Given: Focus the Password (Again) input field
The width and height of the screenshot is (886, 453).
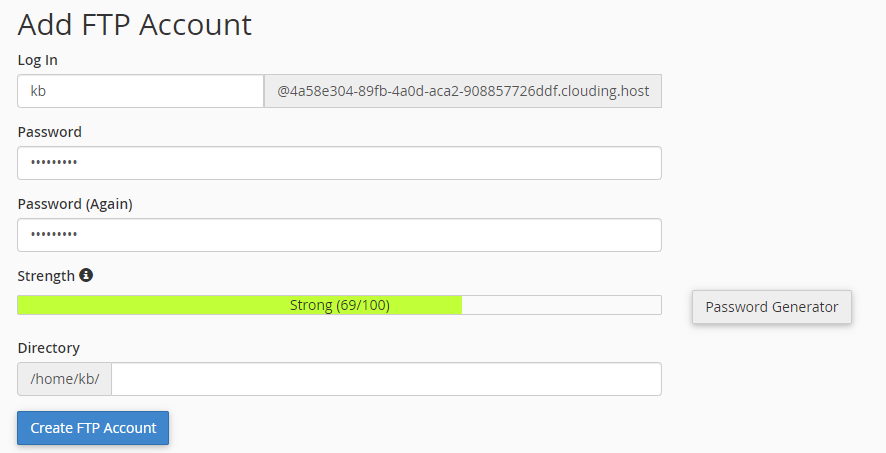Looking at the screenshot, I should tap(339, 235).
